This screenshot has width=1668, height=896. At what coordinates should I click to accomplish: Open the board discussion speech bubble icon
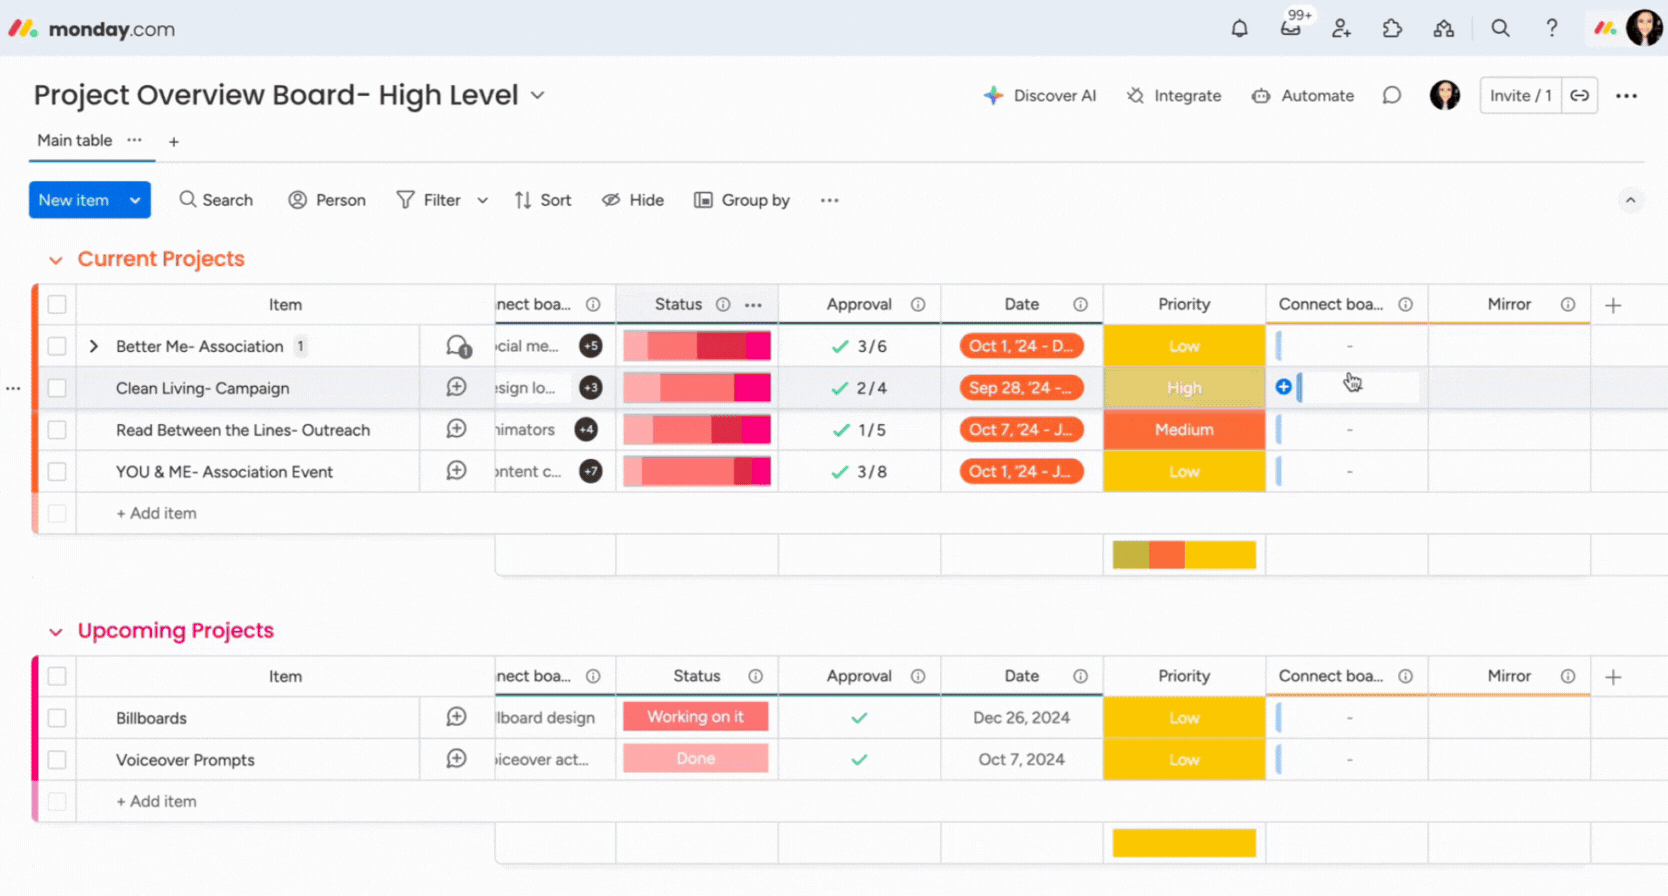[x=1391, y=96]
